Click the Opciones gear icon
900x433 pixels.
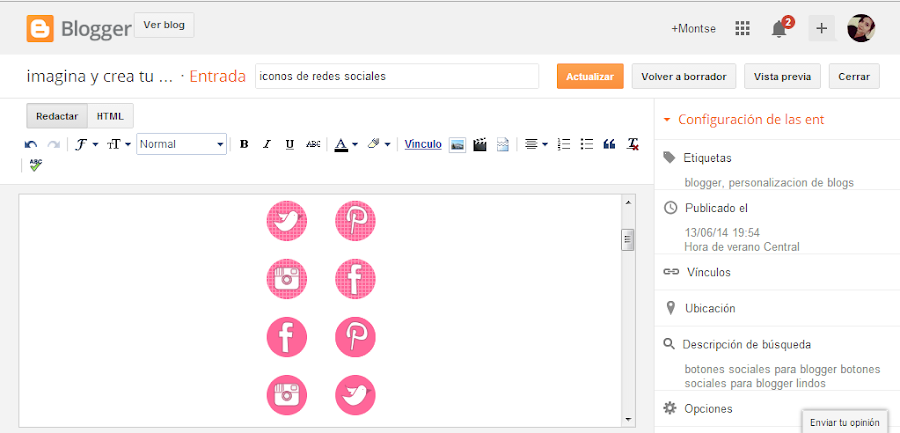pyautogui.click(x=669, y=408)
